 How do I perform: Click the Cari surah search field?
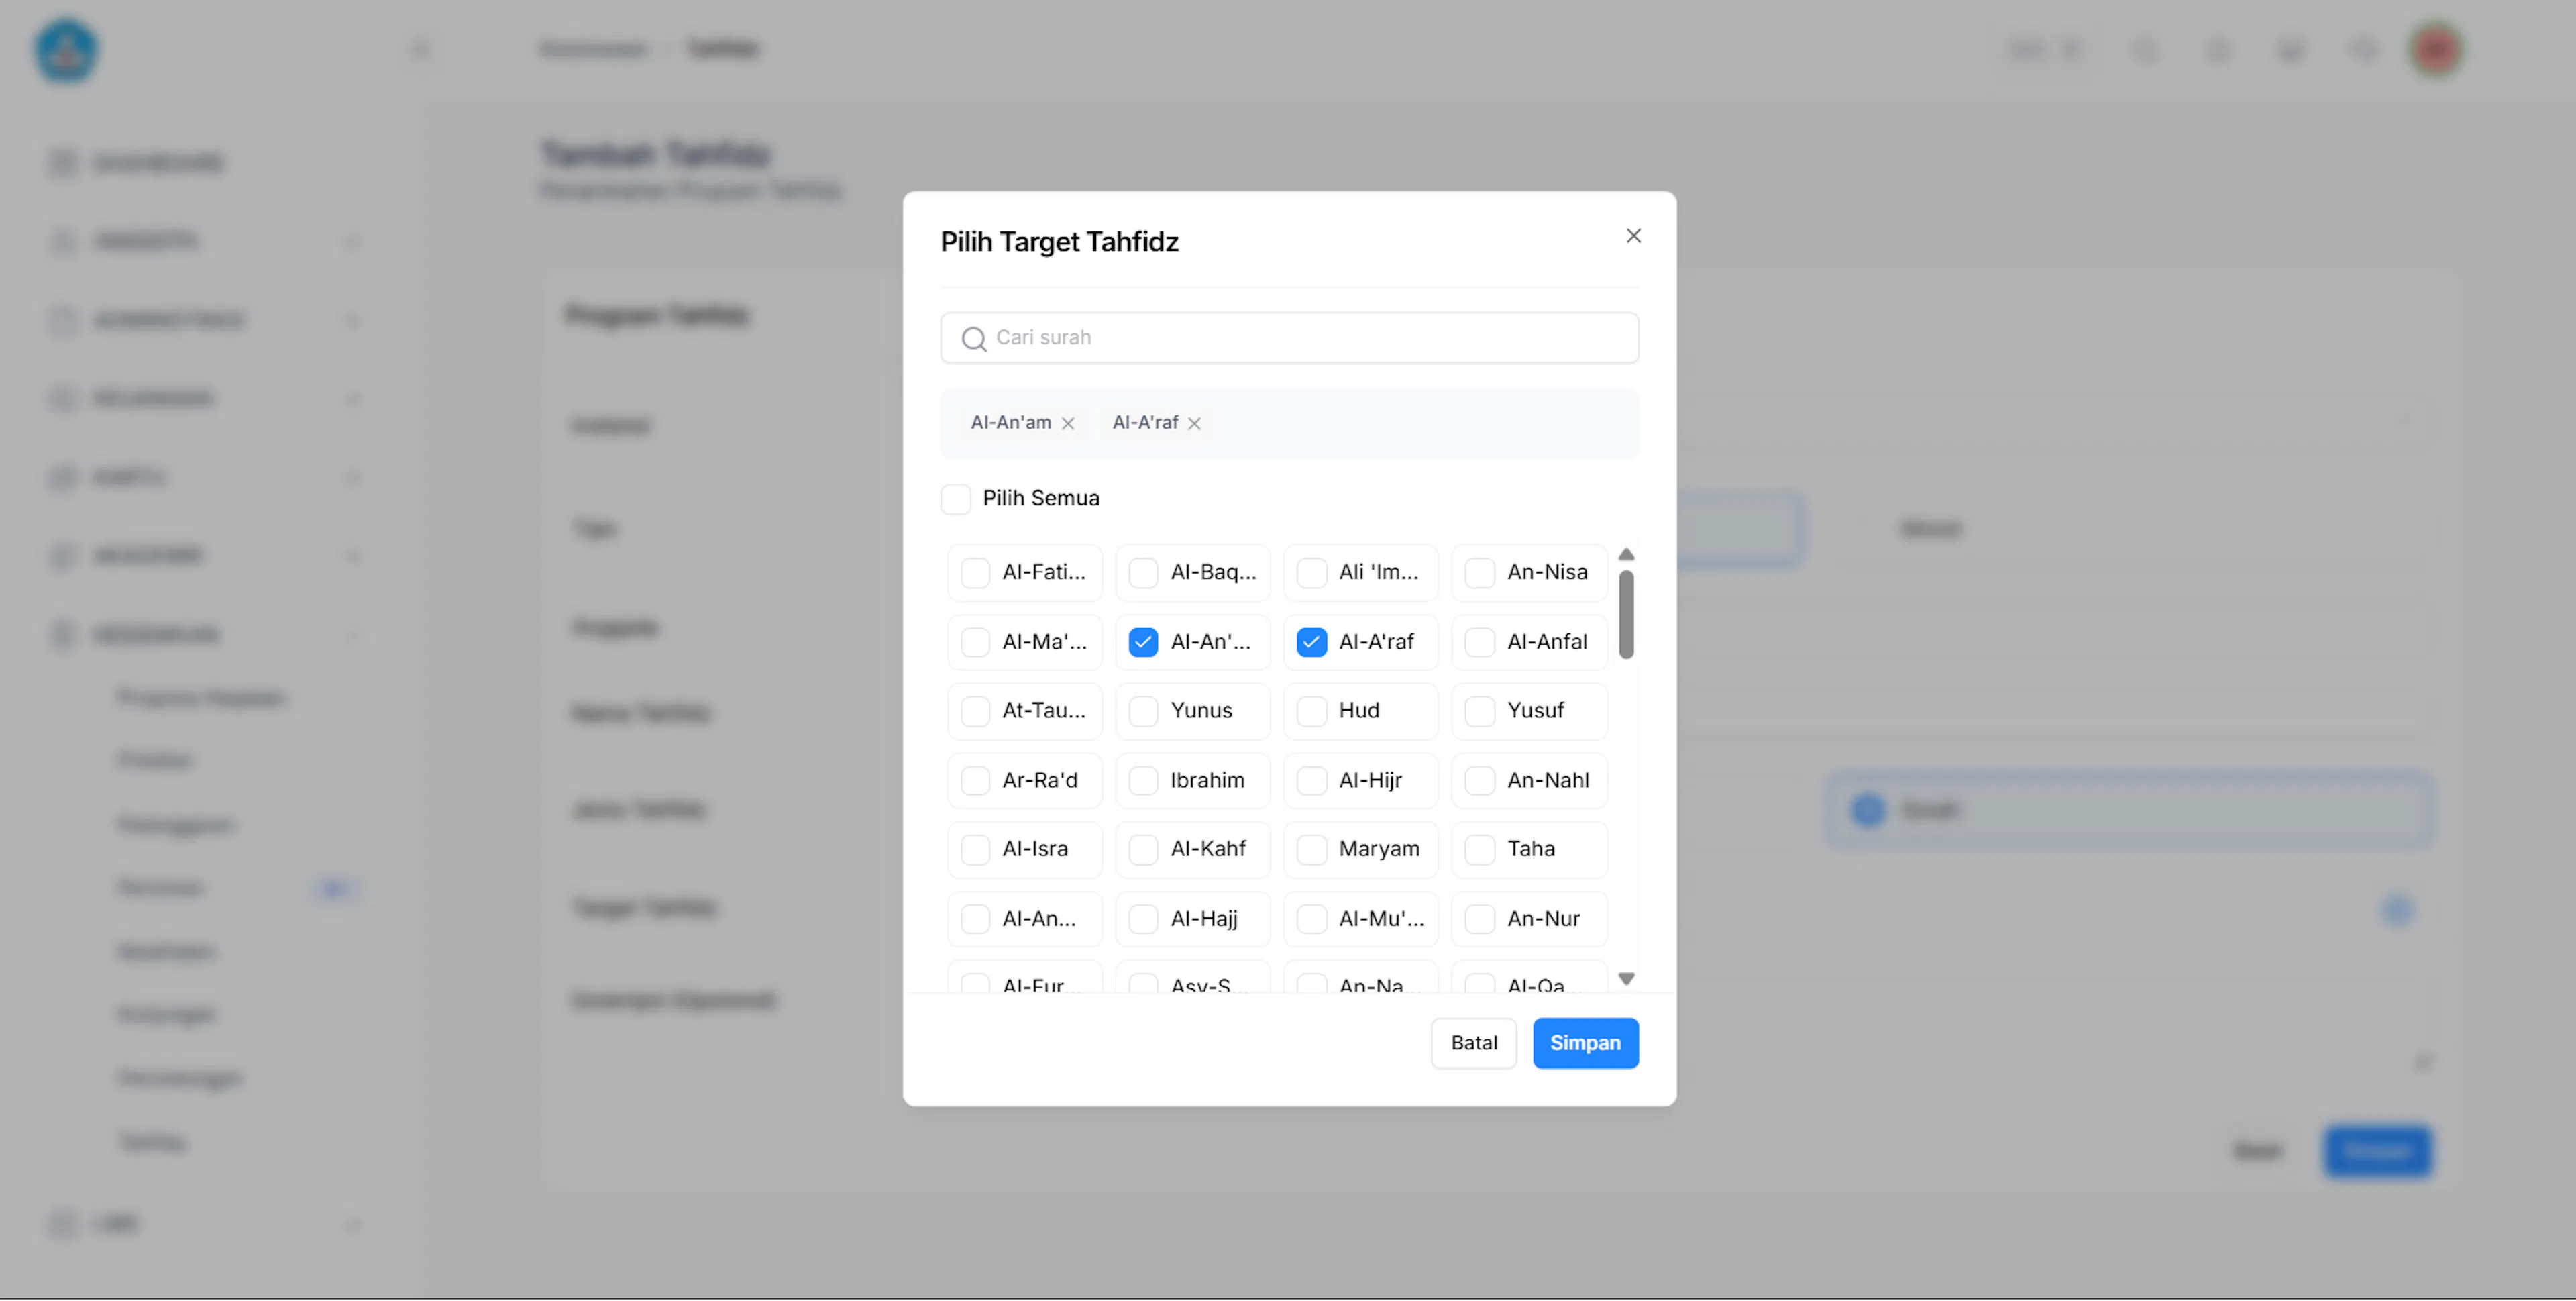point(1289,338)
